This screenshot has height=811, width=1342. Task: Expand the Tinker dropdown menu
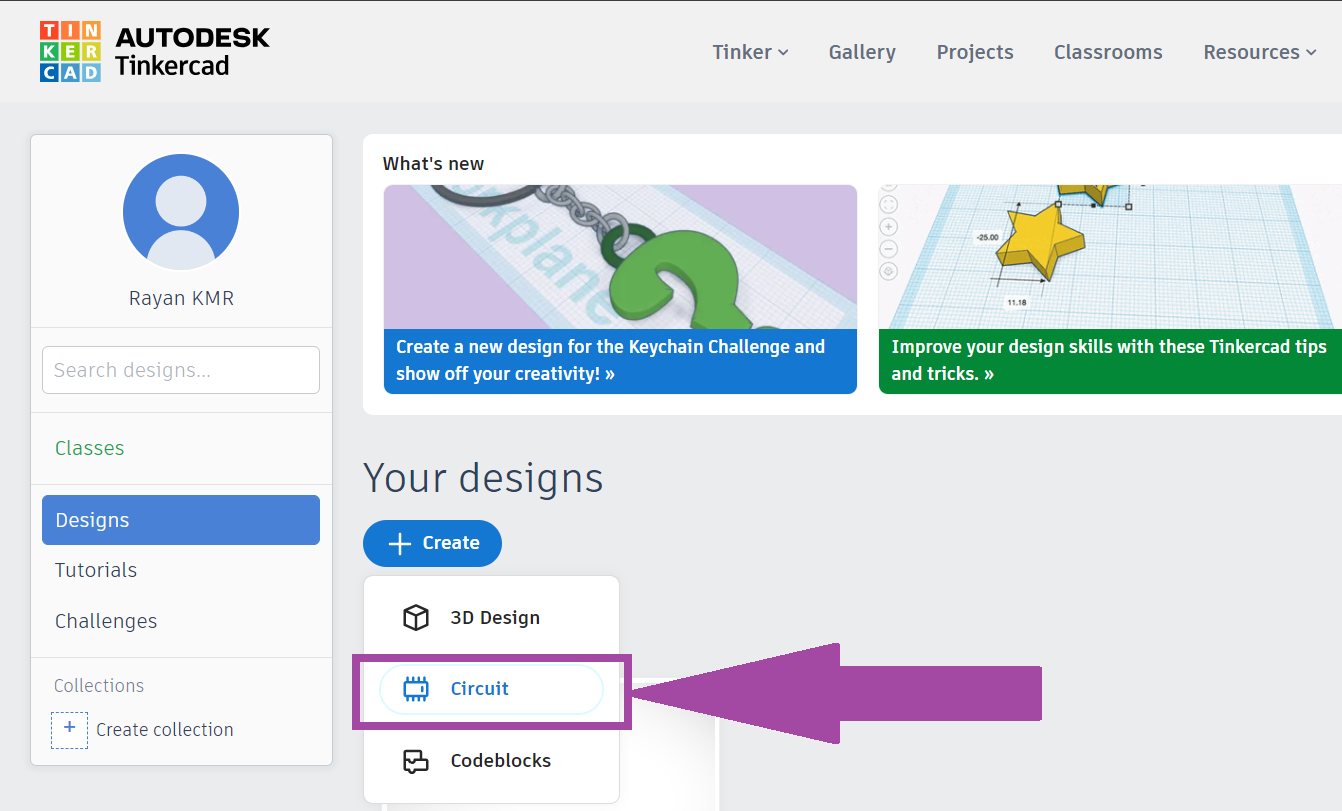(x=750, y=52)
